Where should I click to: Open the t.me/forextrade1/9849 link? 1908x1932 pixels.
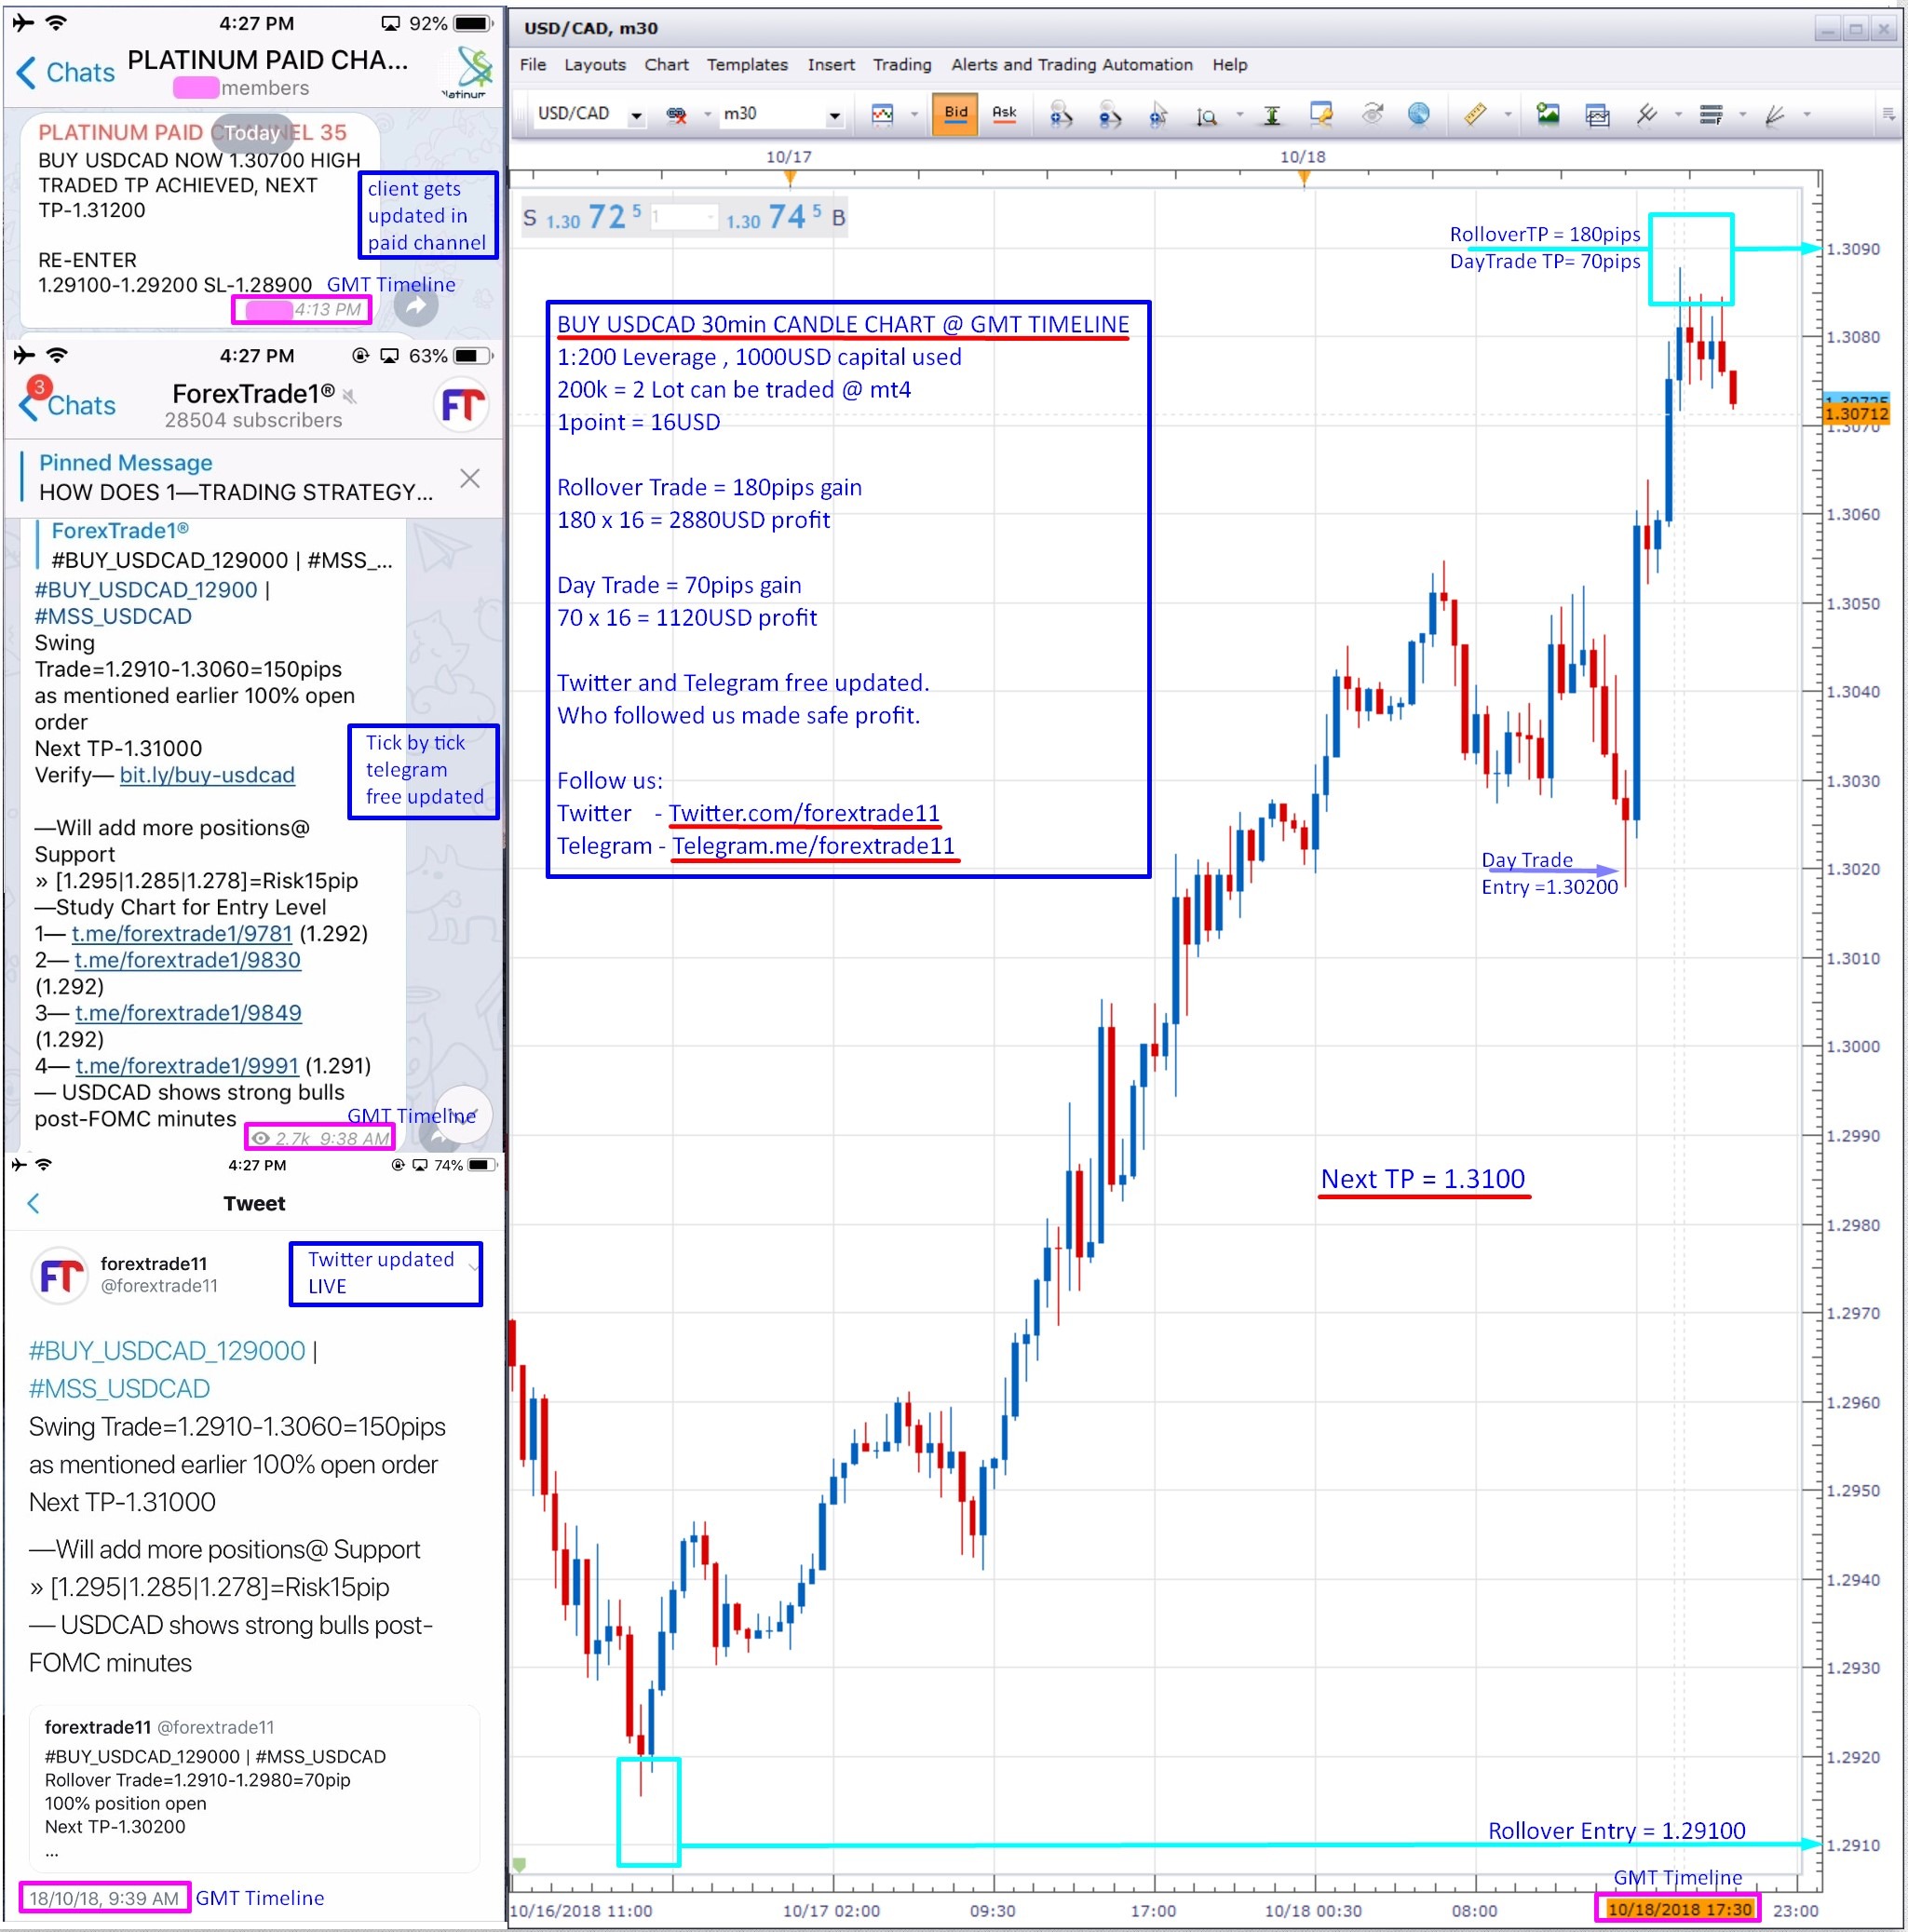tap(188, 1013)
